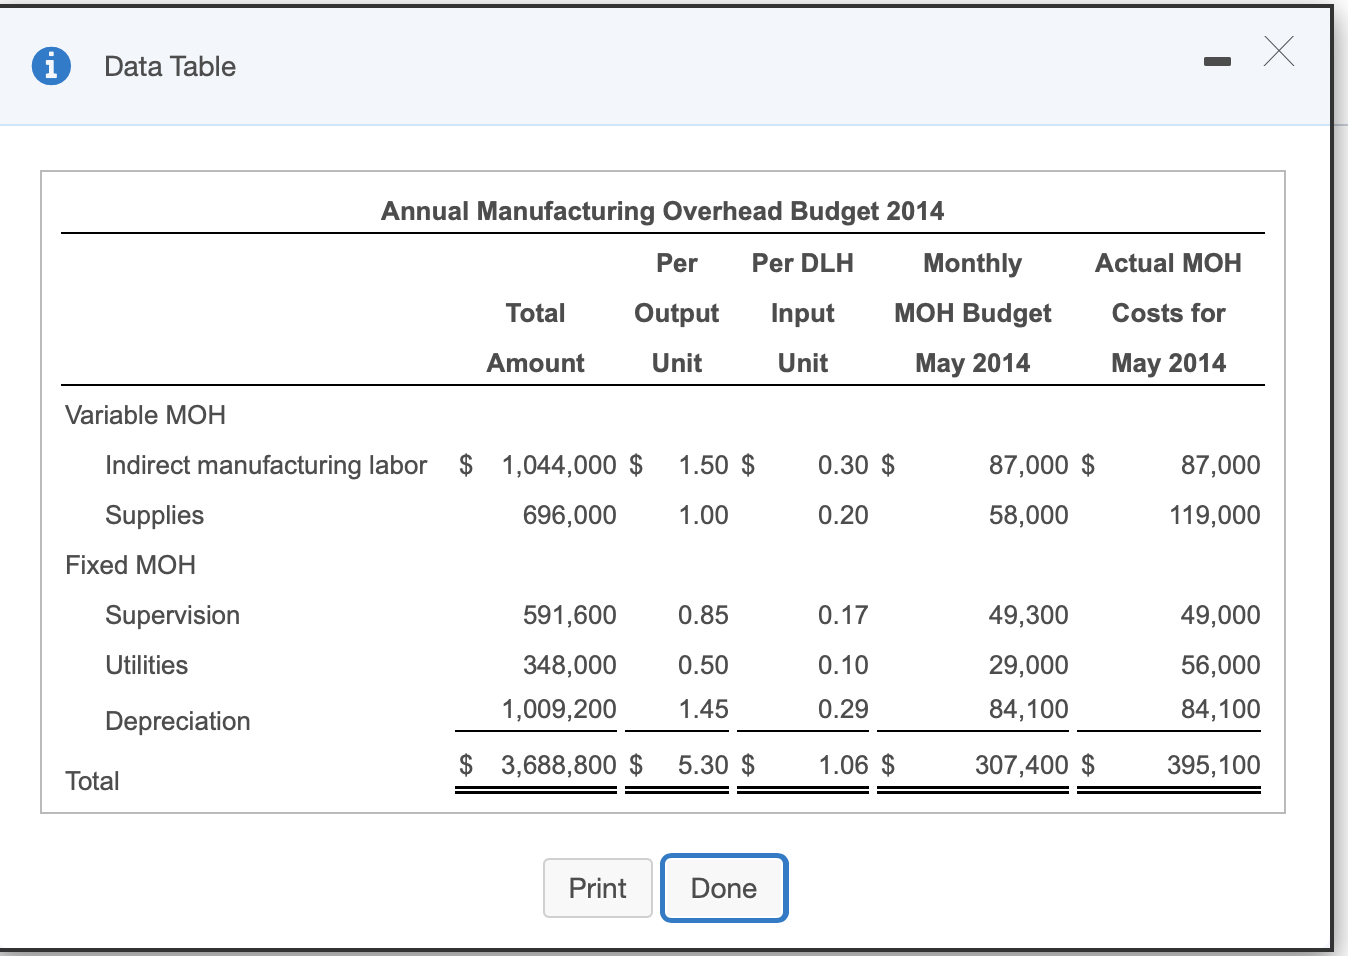Minimize the Data Table dialog
Screen dimensions: 1348x956
tap(1217, 62)
